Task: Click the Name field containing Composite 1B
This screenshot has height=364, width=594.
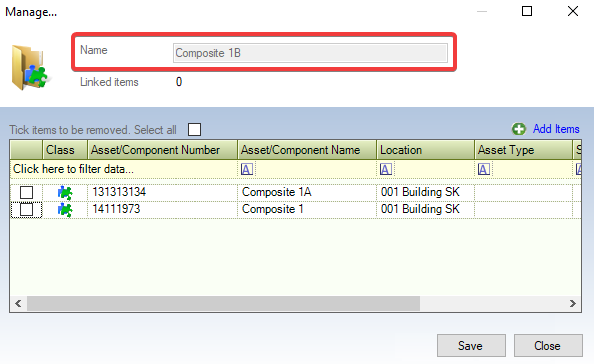Action: pyautogui.click(x=310, y=53)
